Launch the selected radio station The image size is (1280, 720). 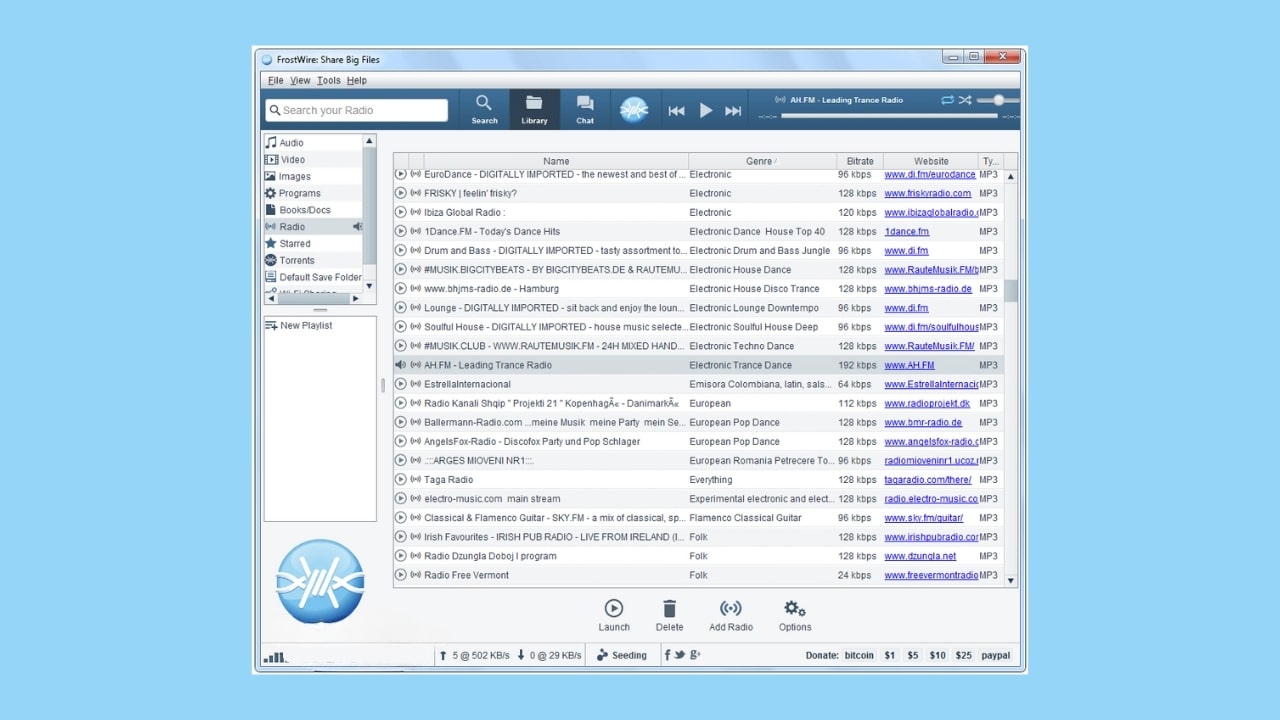(x=614, y=615)
